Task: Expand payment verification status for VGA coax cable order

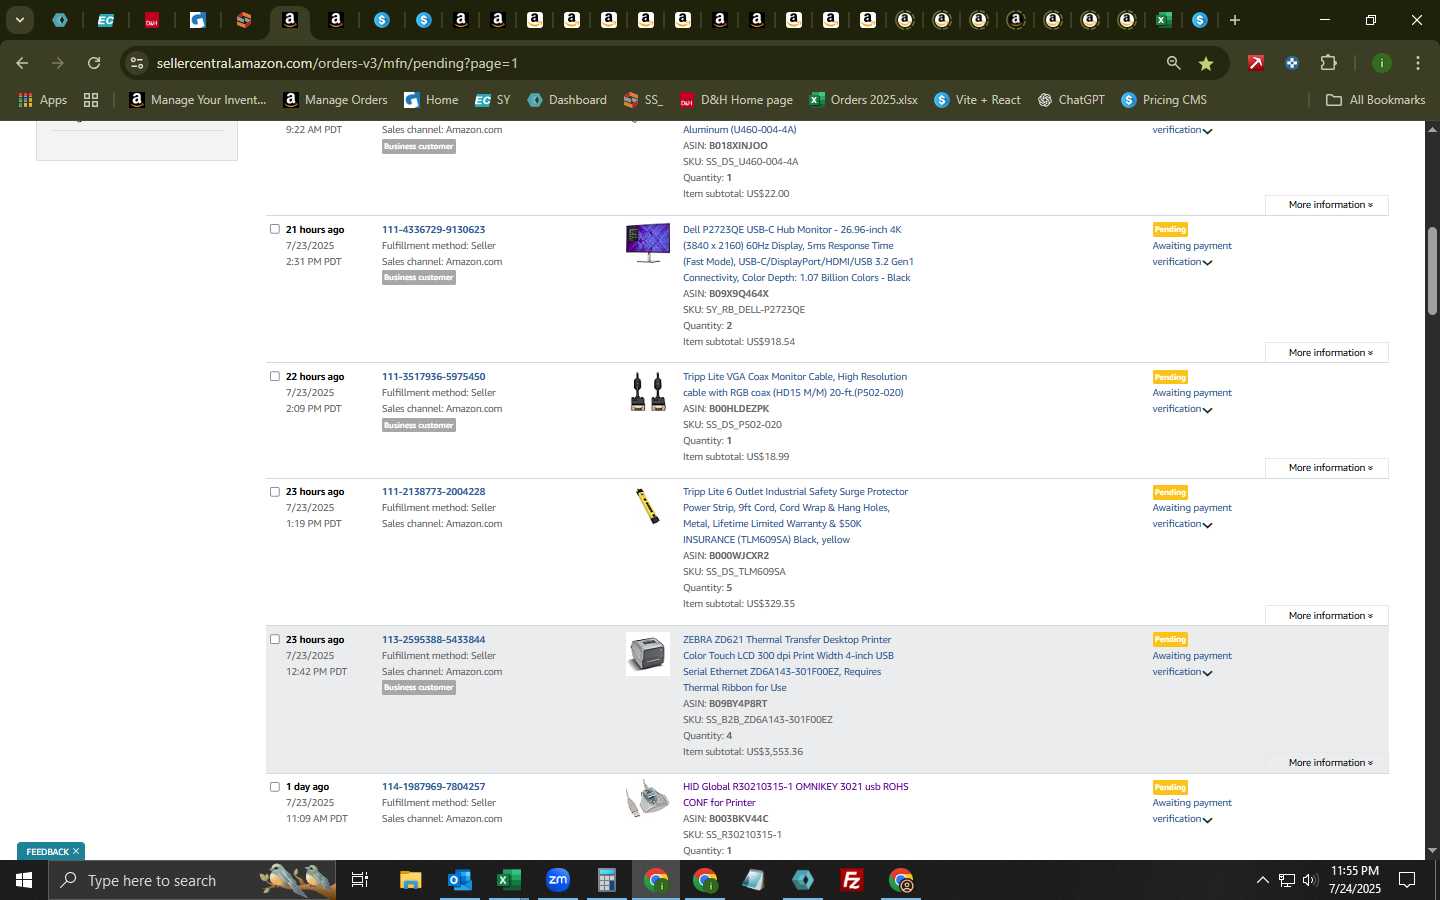Action: (1207, 410)
